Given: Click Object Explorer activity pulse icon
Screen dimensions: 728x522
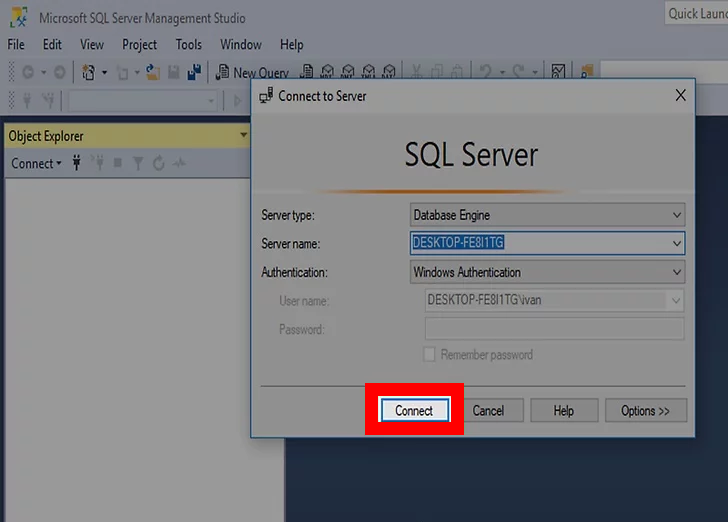Looking at the screenshot, I should click(179, 163).
